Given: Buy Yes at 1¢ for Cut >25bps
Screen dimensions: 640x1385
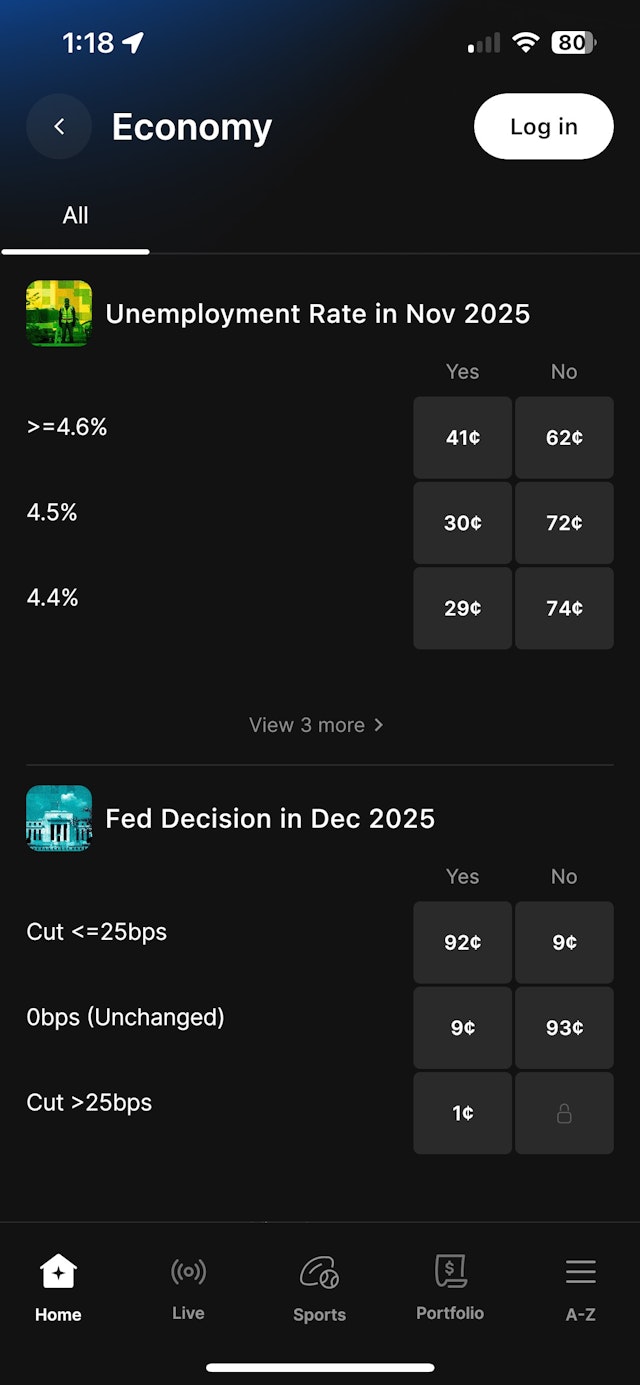Looking at the screenshot, I should tap(462, 1113).
